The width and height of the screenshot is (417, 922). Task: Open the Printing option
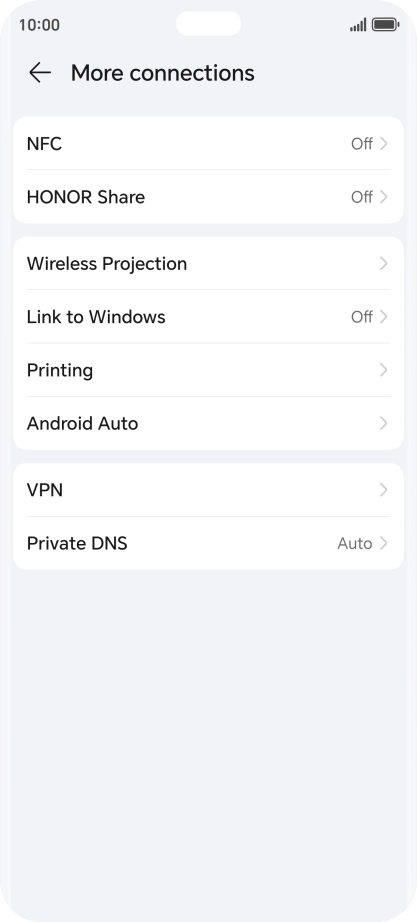(x=208, y=370)
